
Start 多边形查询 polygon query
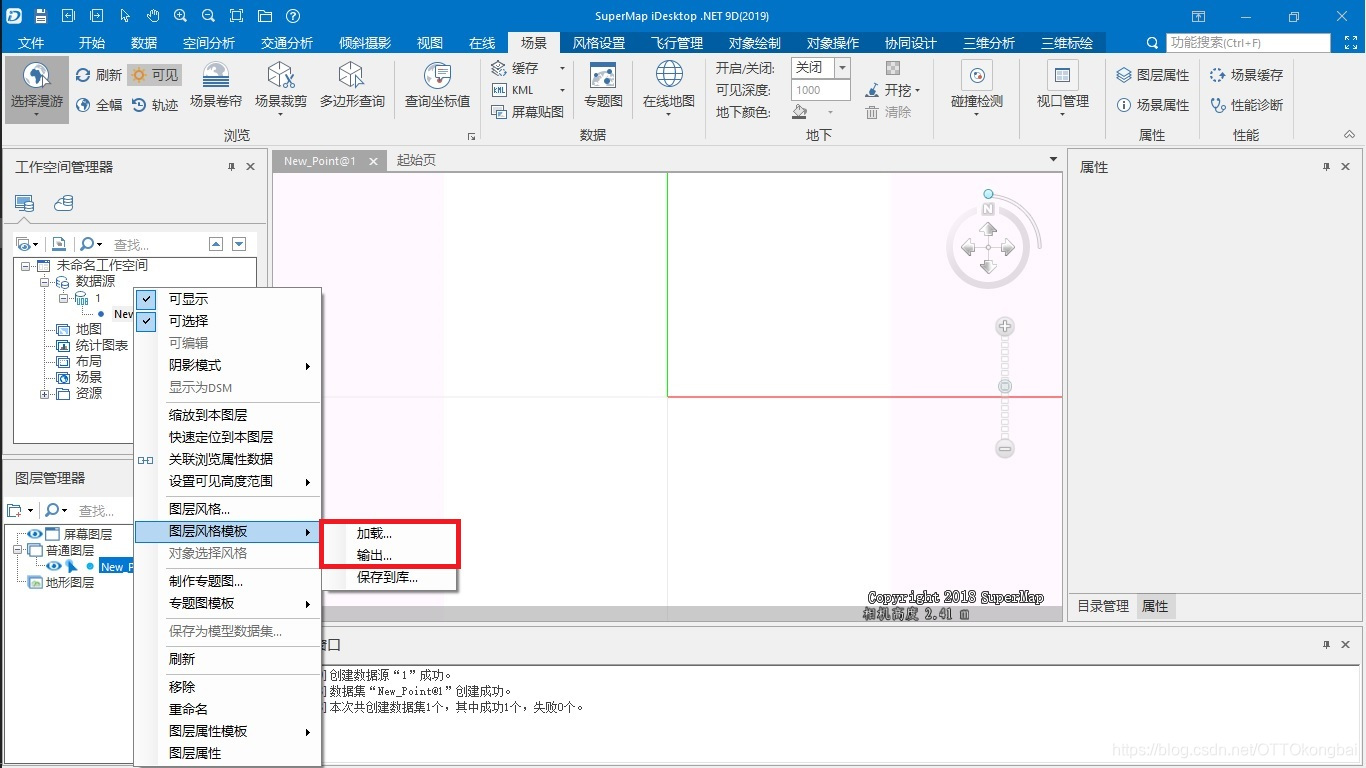pyautogui.click(x=352, y=87)
